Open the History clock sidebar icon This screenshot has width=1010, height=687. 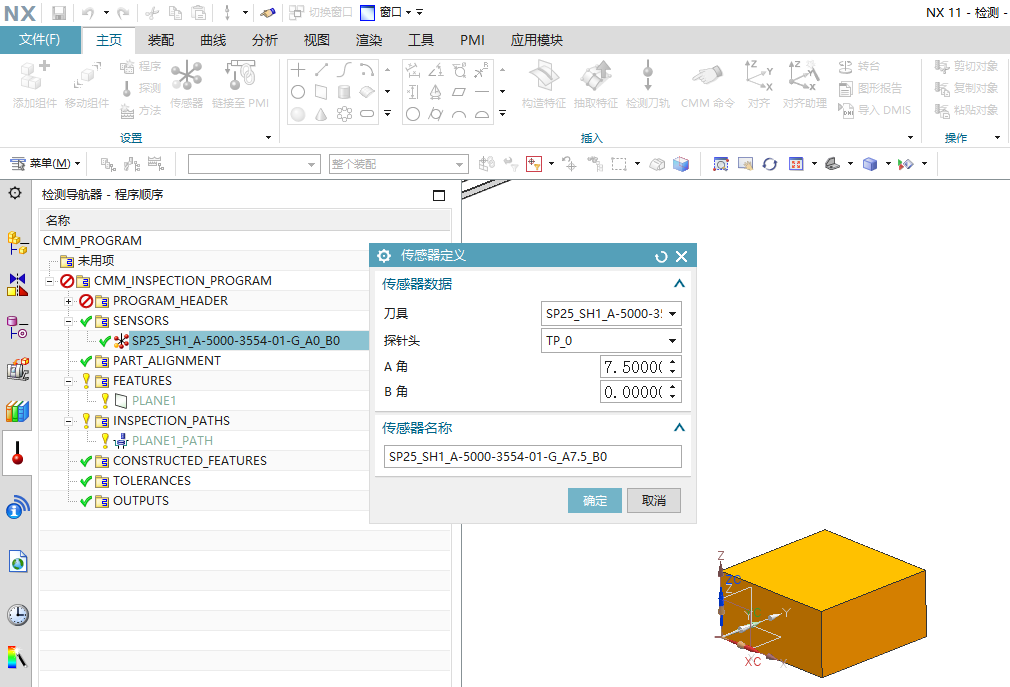point(17,615)
